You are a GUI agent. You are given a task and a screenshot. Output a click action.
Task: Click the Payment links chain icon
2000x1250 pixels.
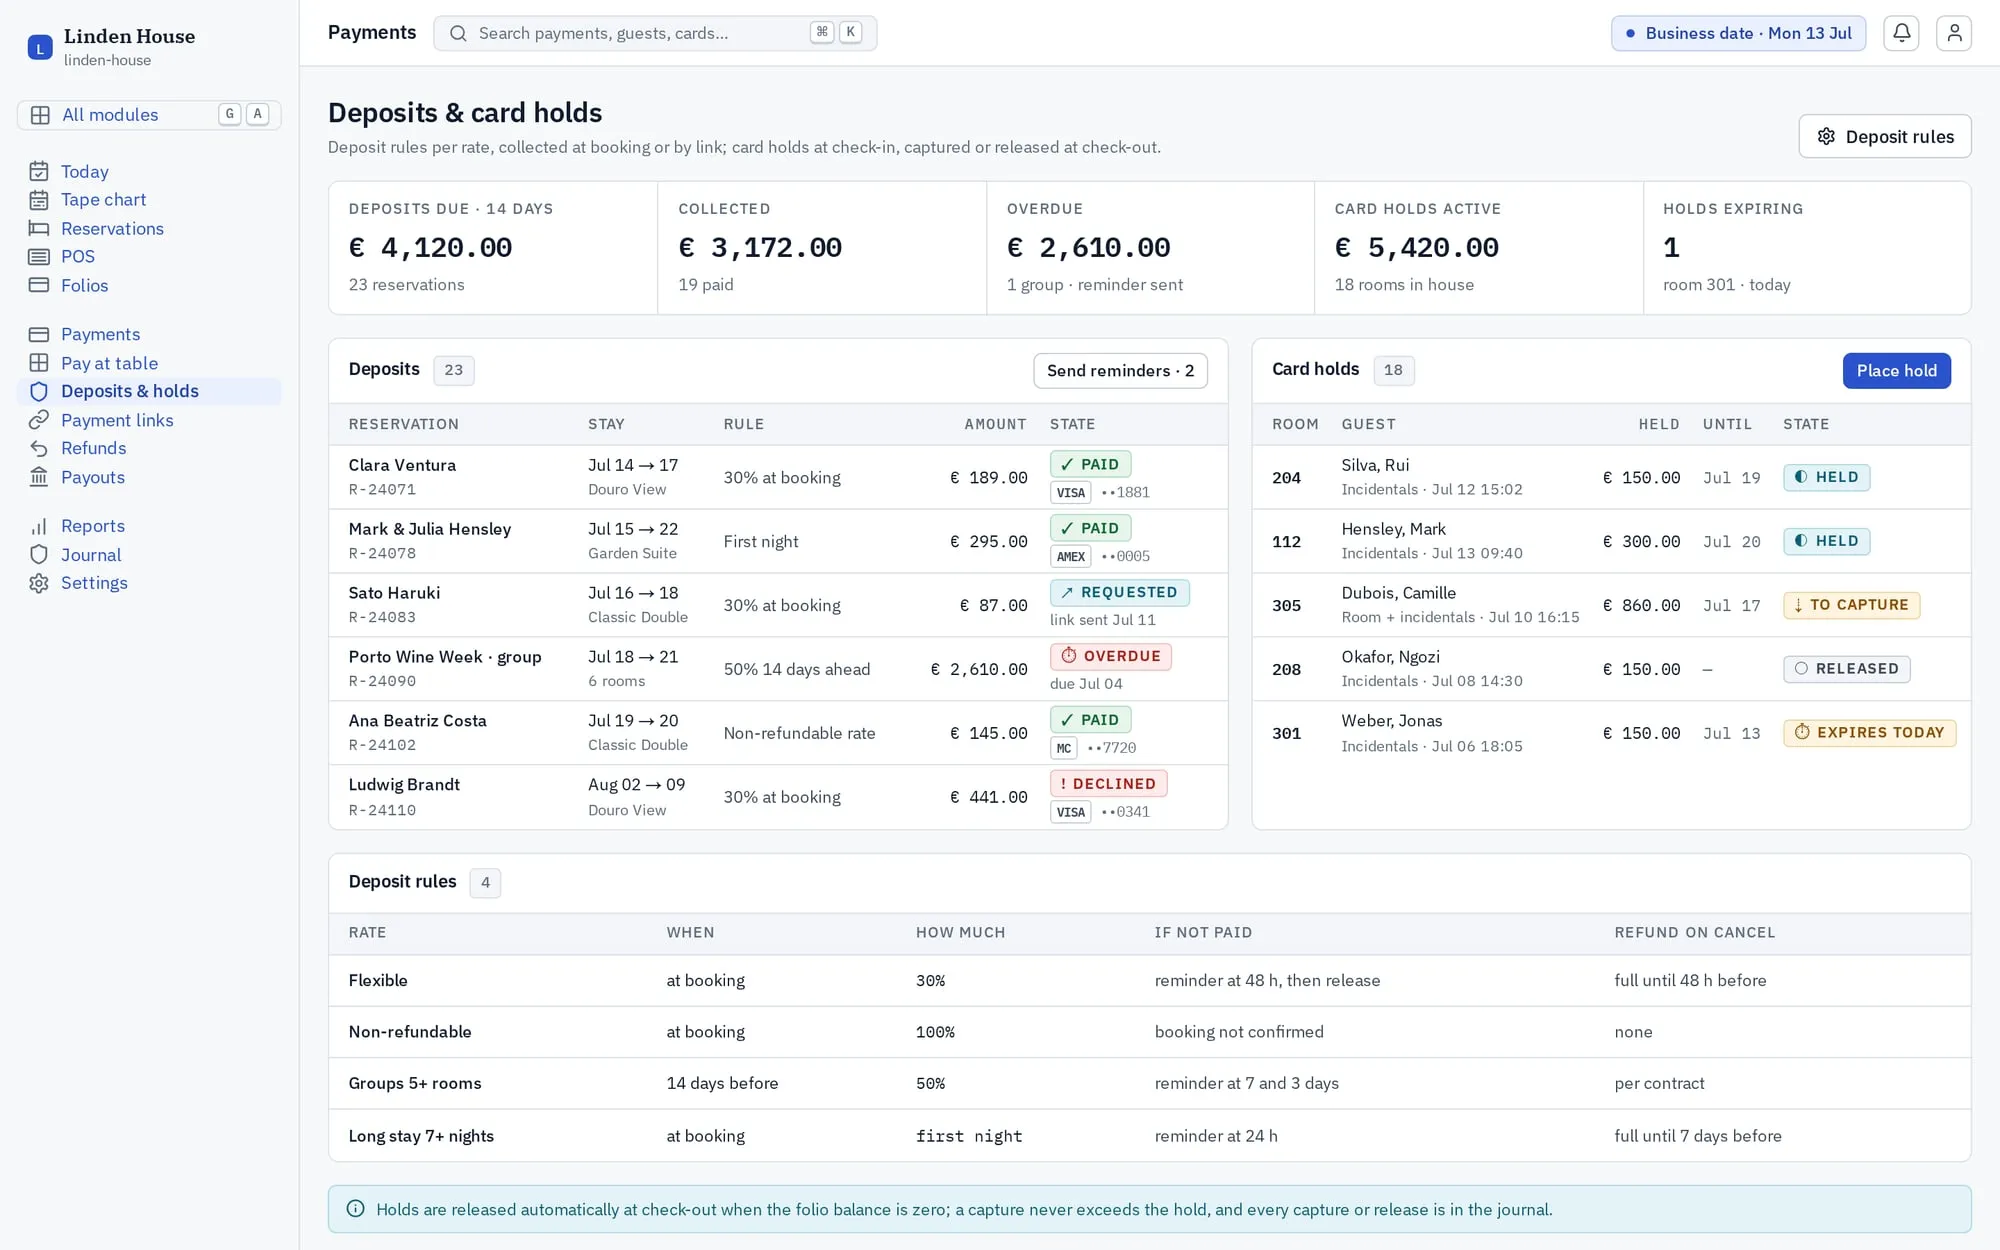(39, 420)
